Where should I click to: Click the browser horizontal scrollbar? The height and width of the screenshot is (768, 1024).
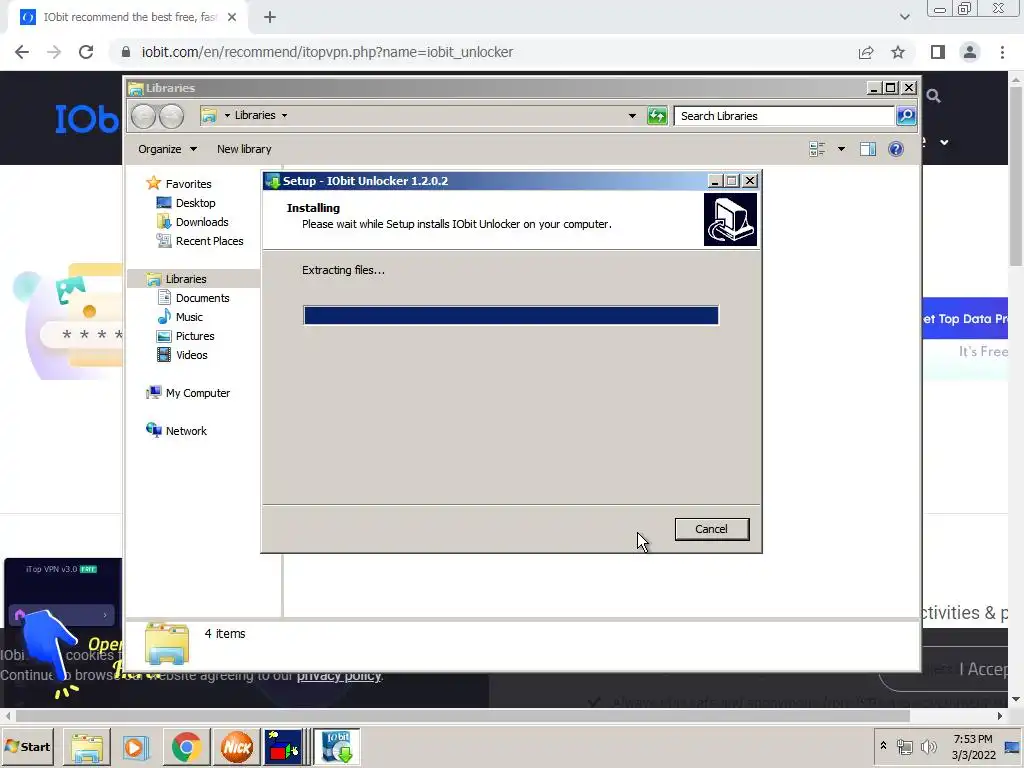462,716
